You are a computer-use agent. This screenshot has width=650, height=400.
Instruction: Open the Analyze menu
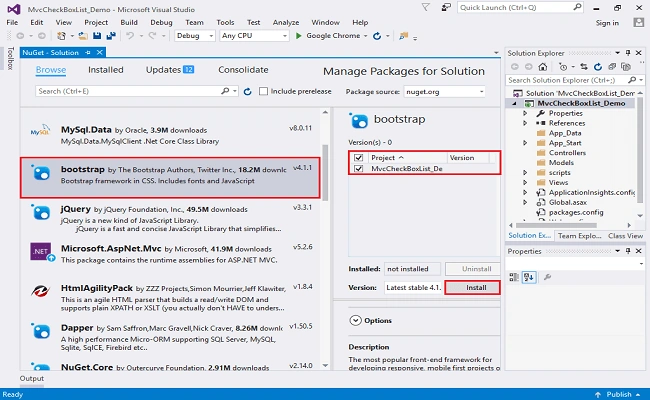click(x=286, y=22)
